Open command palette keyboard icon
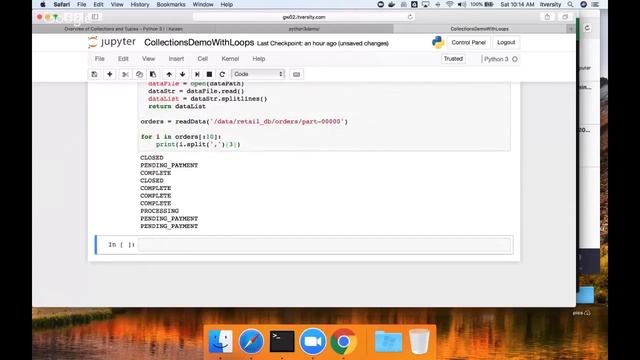Image resolution: width=640 pixels, height=360 pixels. click(x=296, y=74)
